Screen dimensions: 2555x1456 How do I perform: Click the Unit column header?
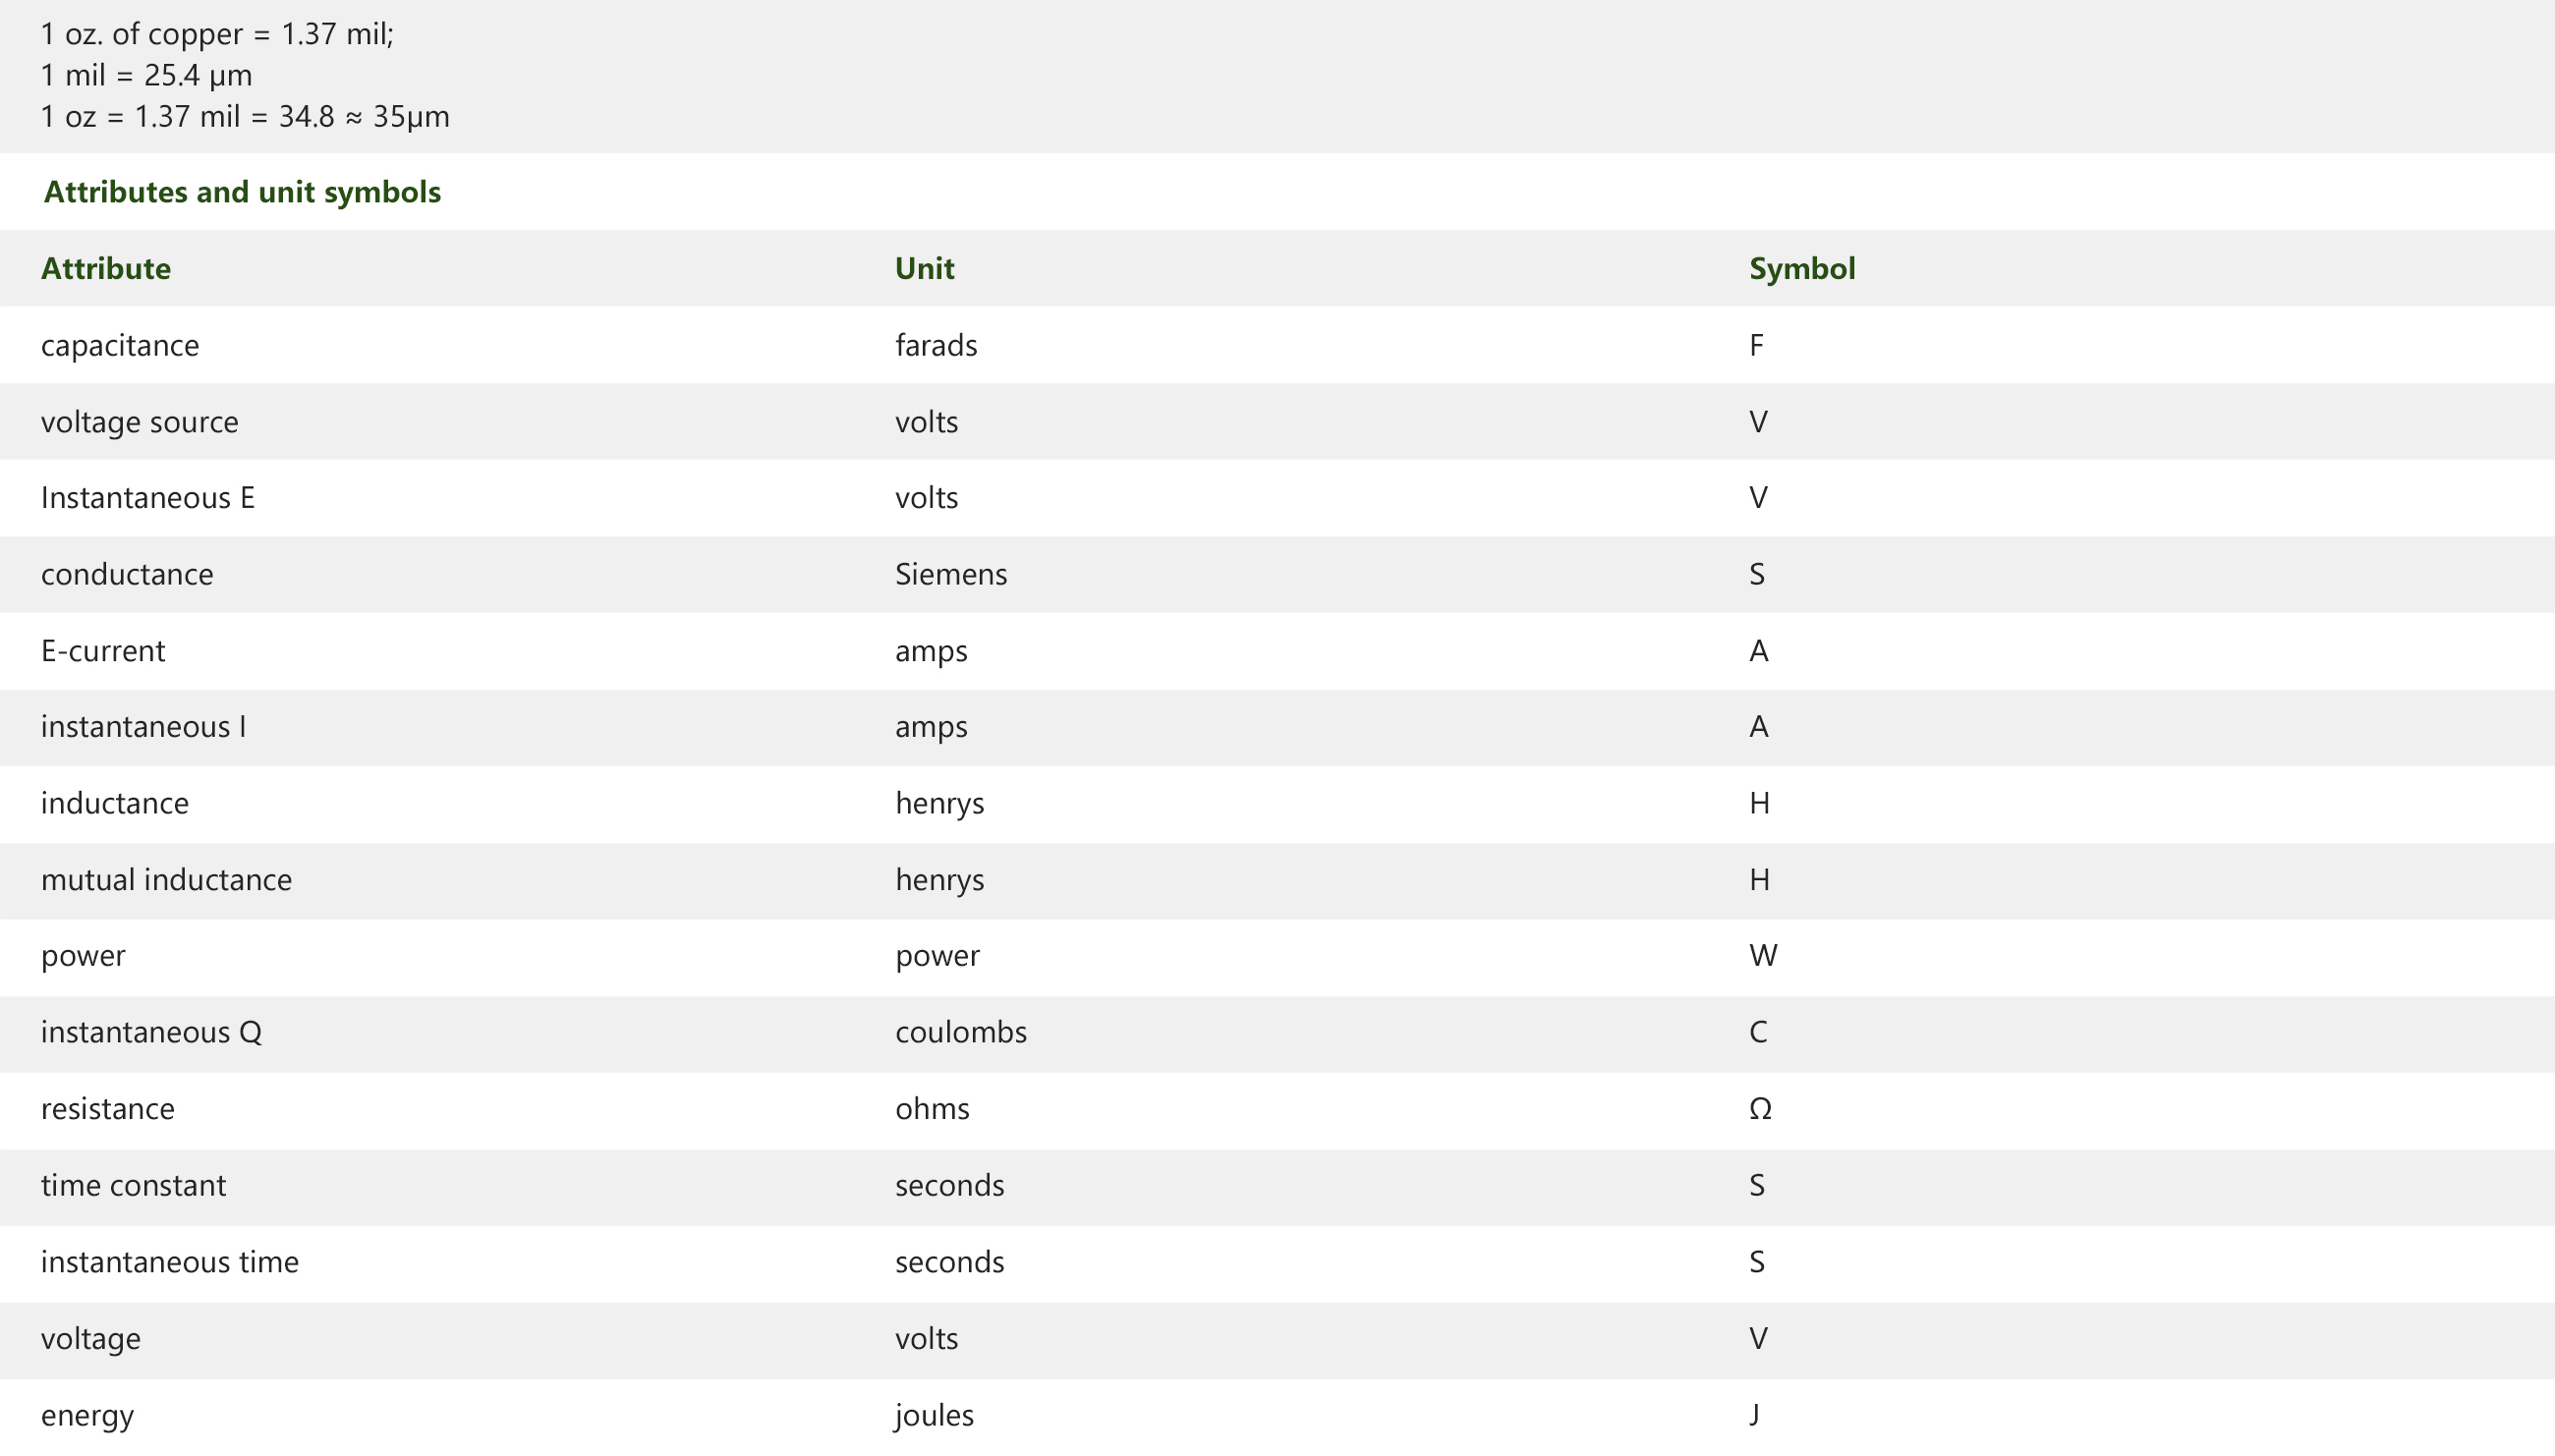point(924,268)
